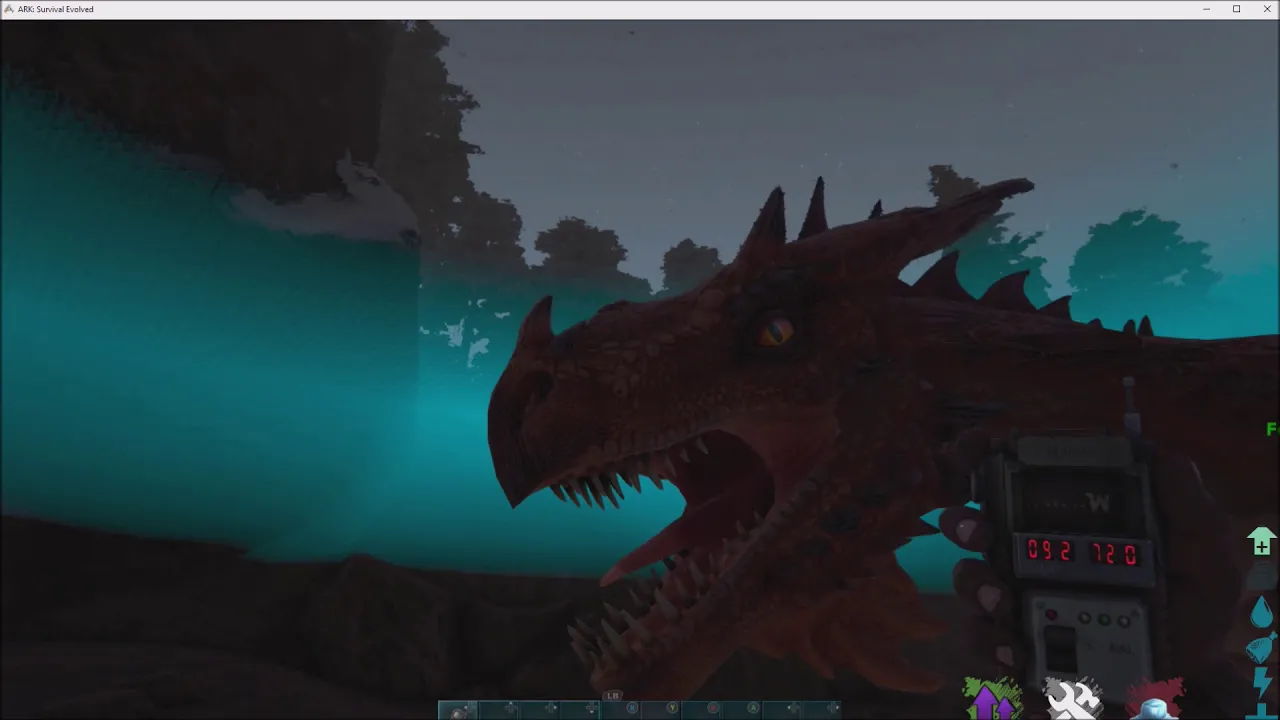Click the meat food stat icon
The width and height of the screenshot is (1280, 720).
[x=1262, y=647]
